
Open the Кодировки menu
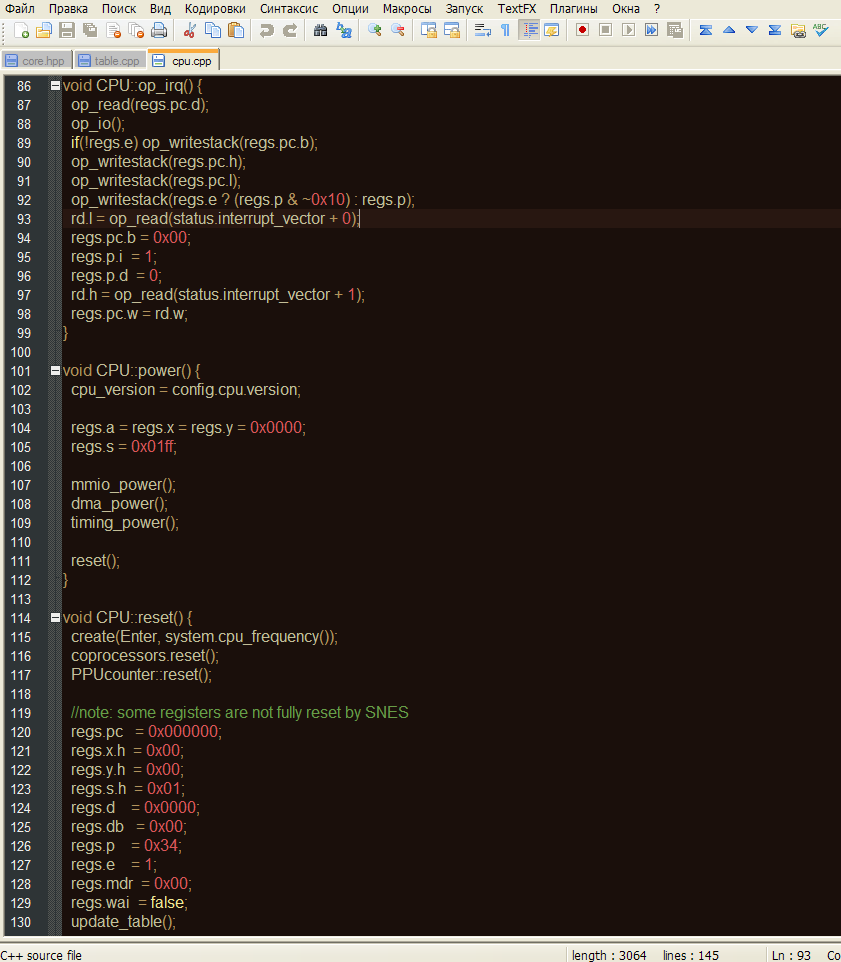215,8
